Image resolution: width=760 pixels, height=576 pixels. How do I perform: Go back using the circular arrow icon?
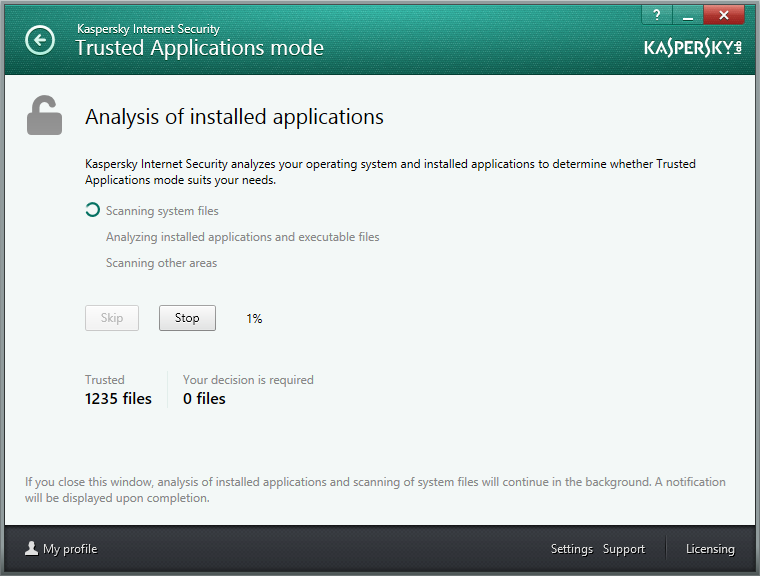tap(40, 40)
